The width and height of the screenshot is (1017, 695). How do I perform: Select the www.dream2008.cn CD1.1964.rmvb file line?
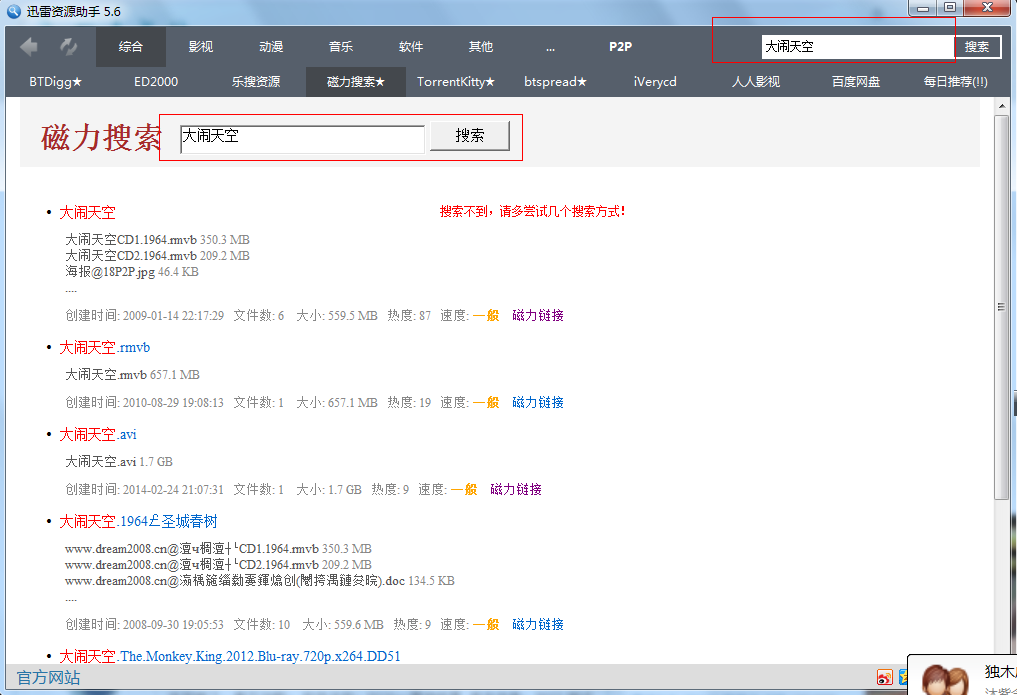tap(219, 548)
